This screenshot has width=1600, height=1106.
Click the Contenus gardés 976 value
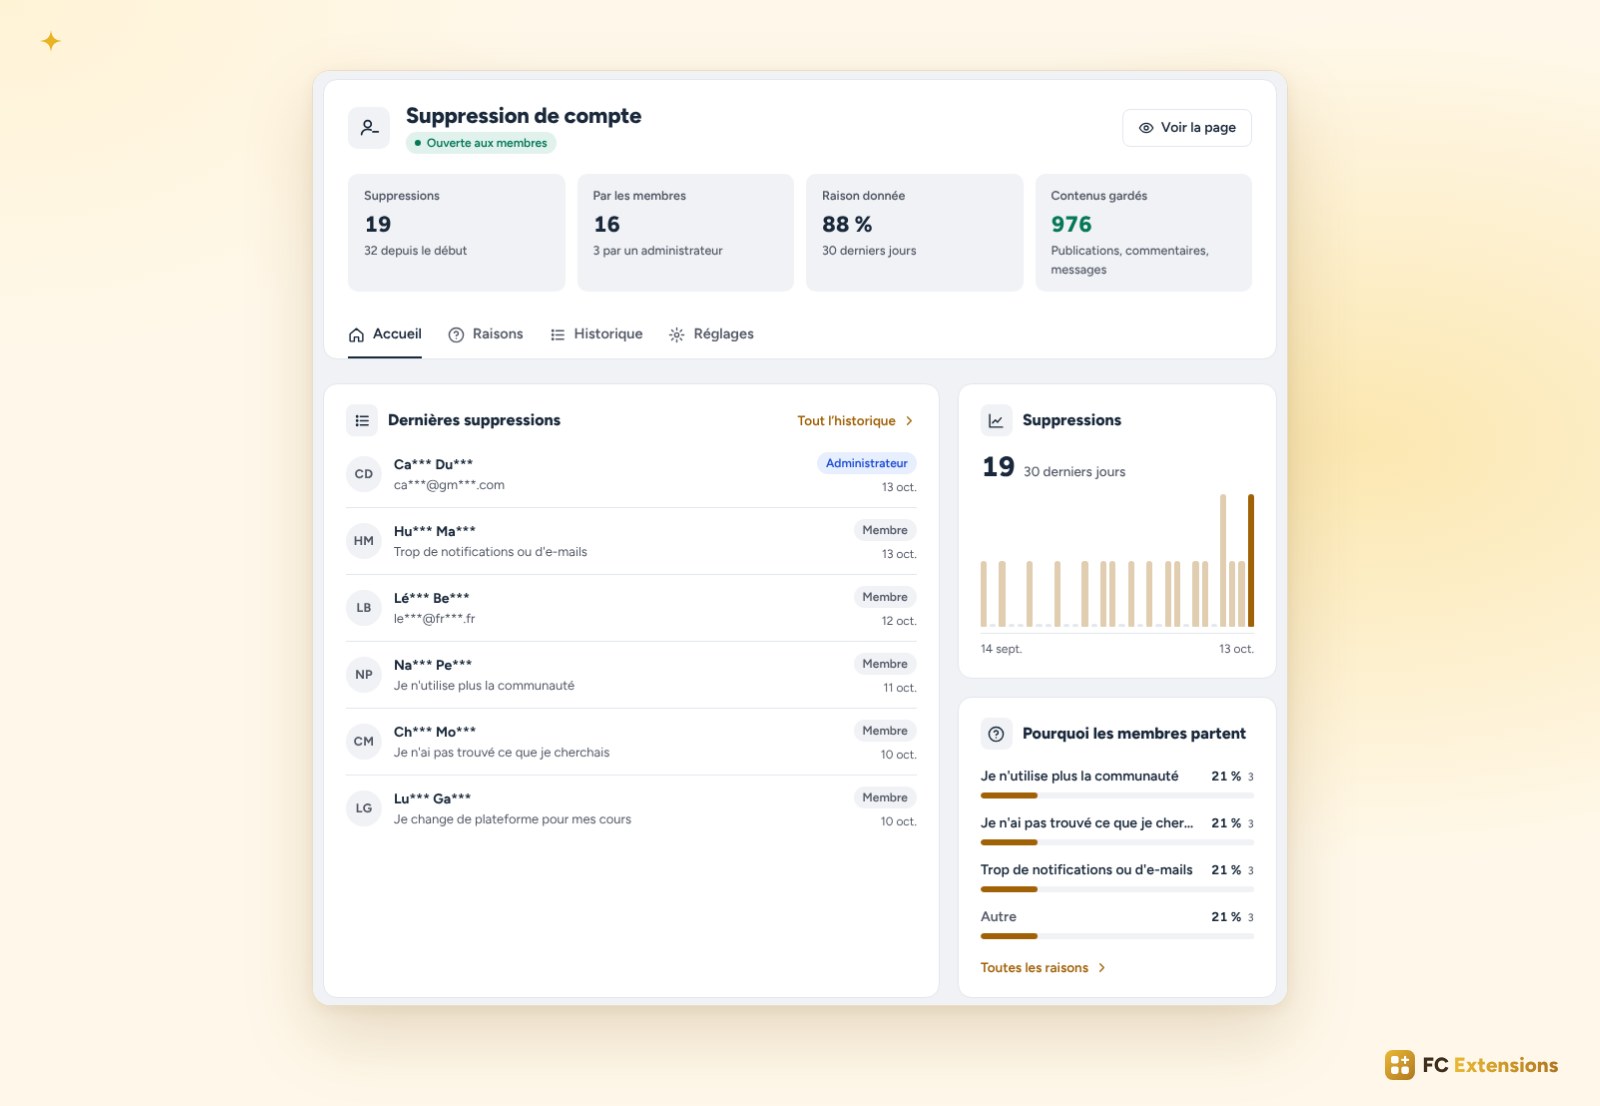tap(1071, 225)
